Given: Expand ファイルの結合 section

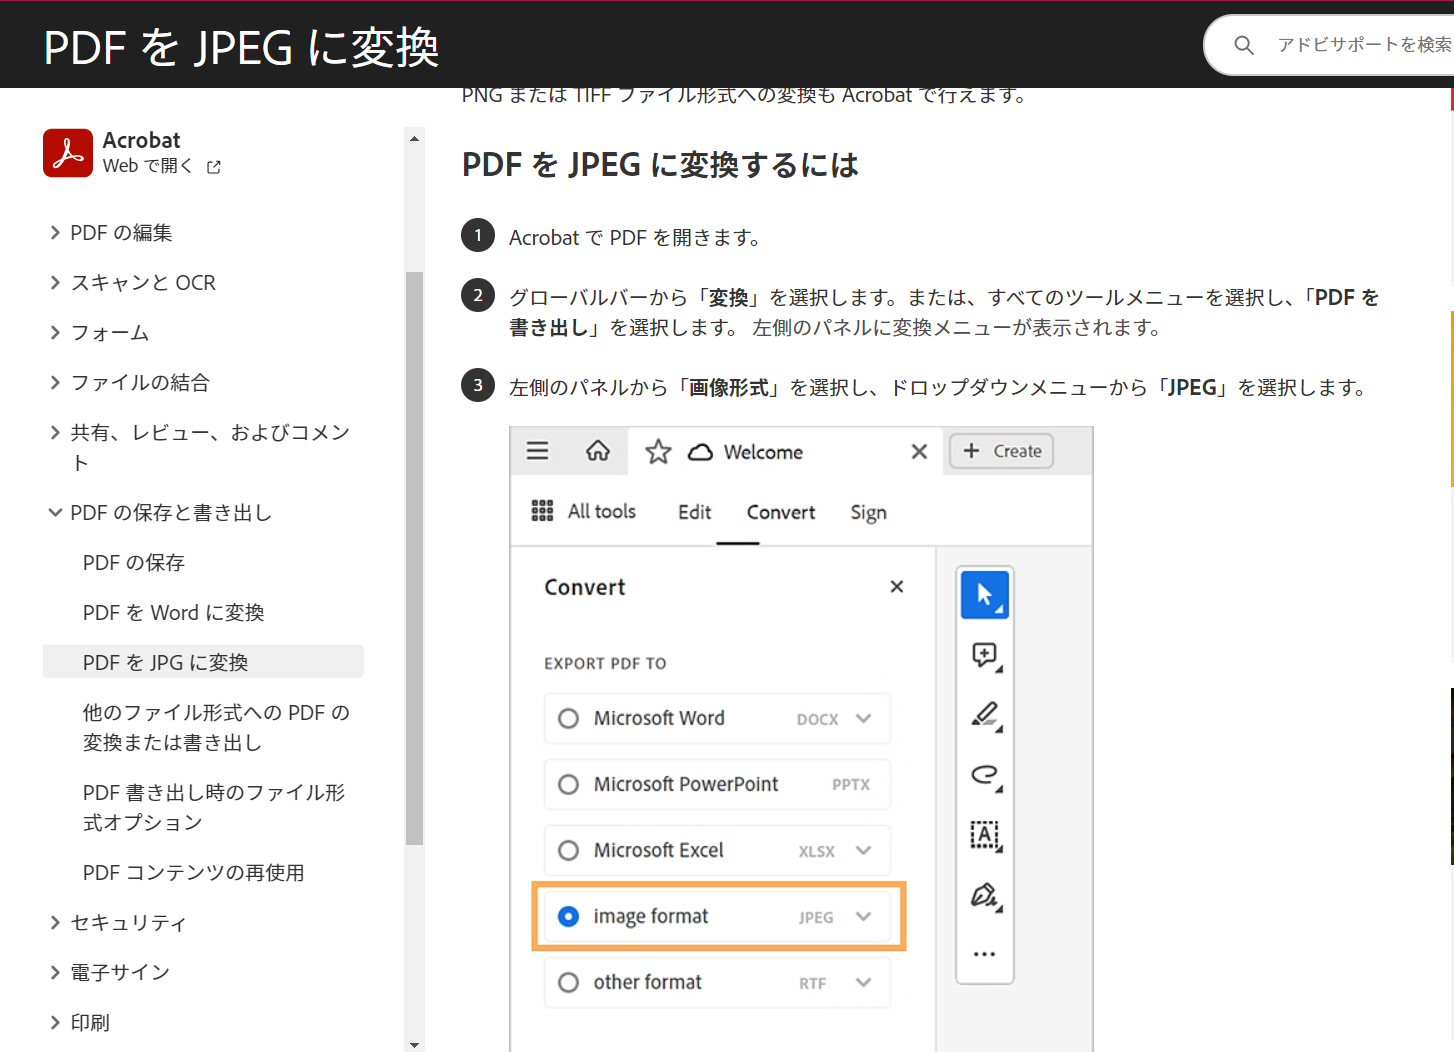Looking at the screenshot, I should 55,383.
